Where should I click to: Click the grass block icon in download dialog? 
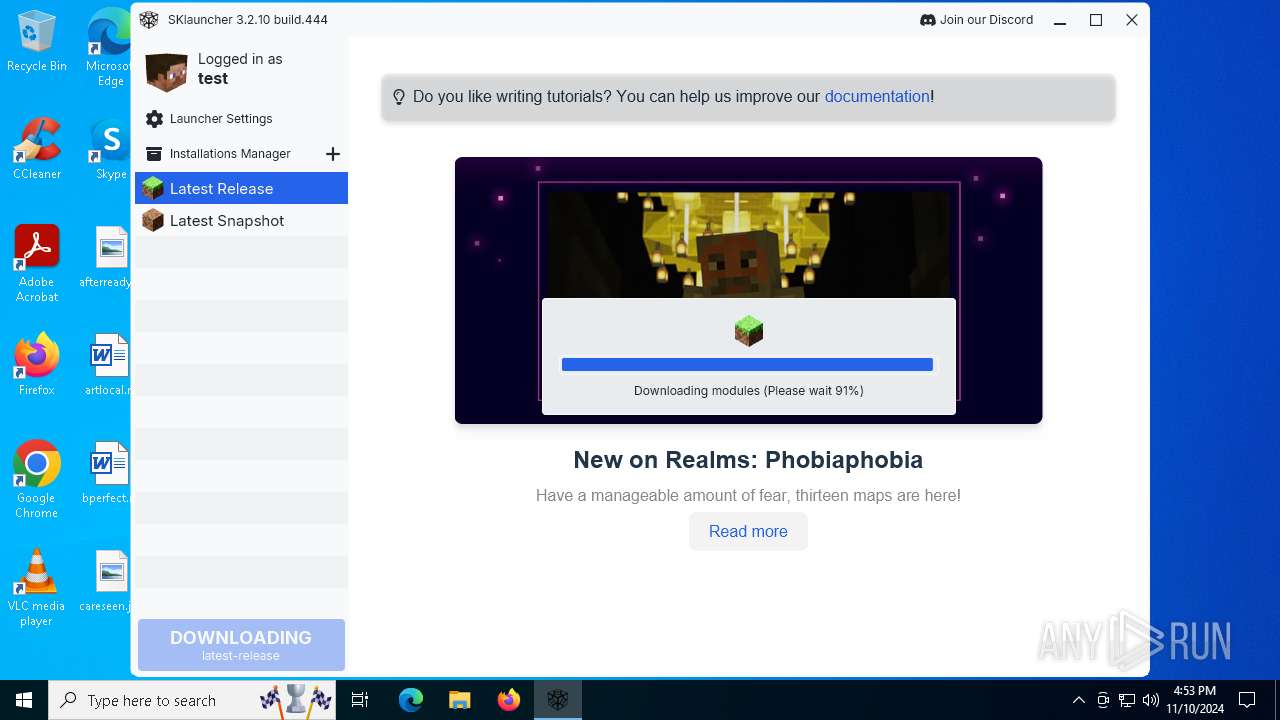[x=748, y=330]
